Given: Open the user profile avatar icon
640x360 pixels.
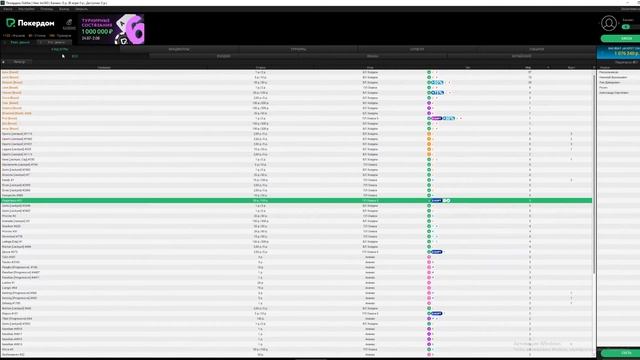Looking at the screenshot, I should pyautogui.click(x=609, y=23).
